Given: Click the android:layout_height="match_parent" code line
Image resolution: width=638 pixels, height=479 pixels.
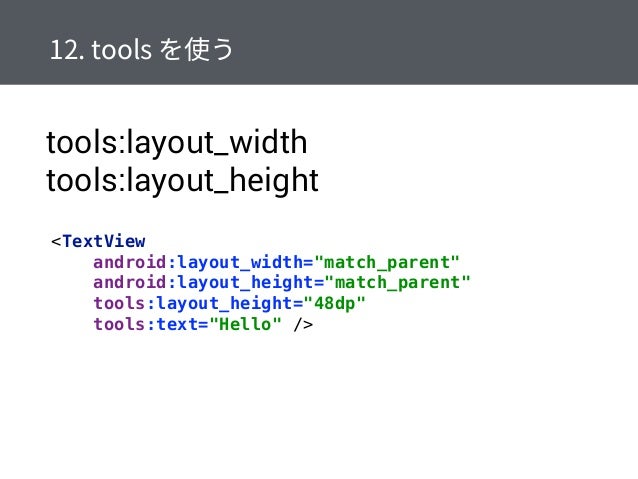Looking at the screenshot, I should (x=282, y=283).
